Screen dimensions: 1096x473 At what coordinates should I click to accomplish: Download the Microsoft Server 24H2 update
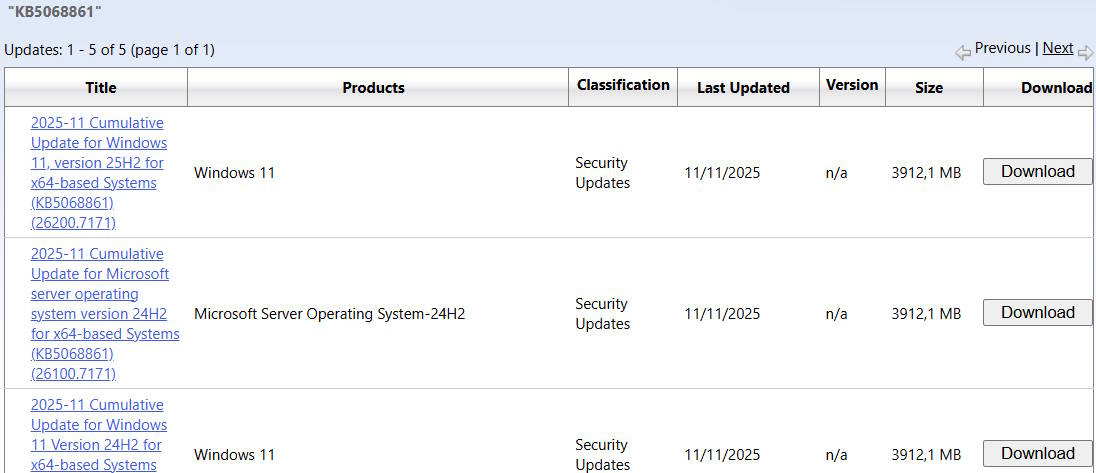[x=1037, y=313]
